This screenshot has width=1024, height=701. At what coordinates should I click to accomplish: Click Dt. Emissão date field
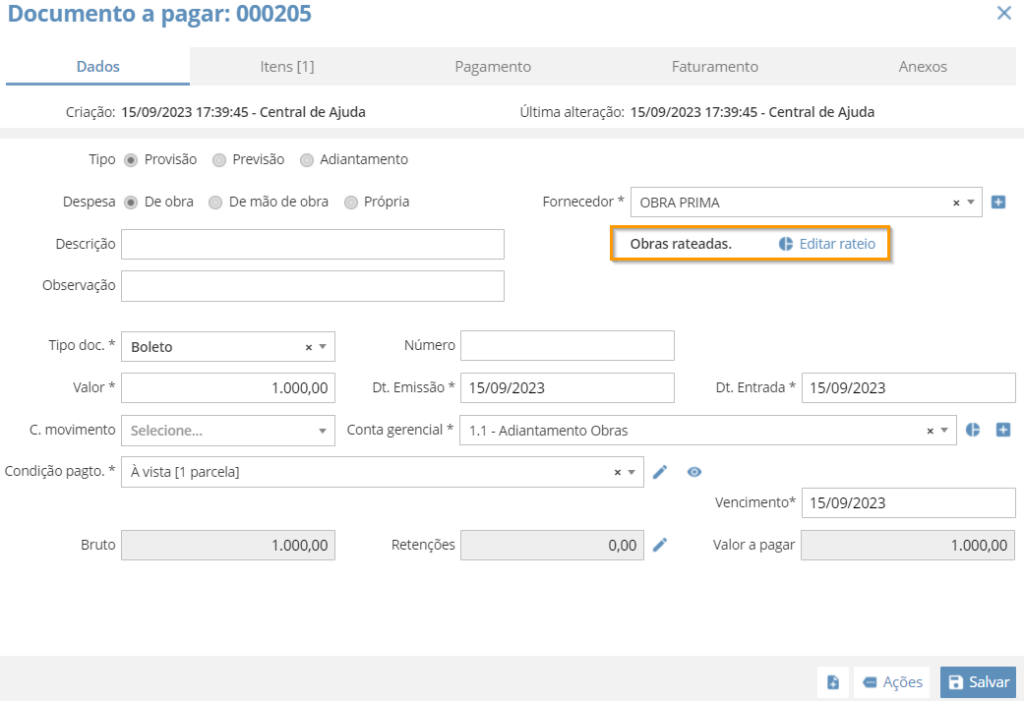click(x=568, y=388)
